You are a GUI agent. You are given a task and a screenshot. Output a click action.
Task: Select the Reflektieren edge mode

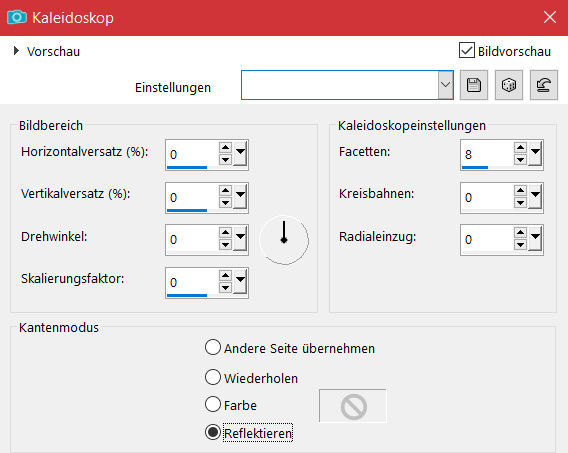point(213,432)
